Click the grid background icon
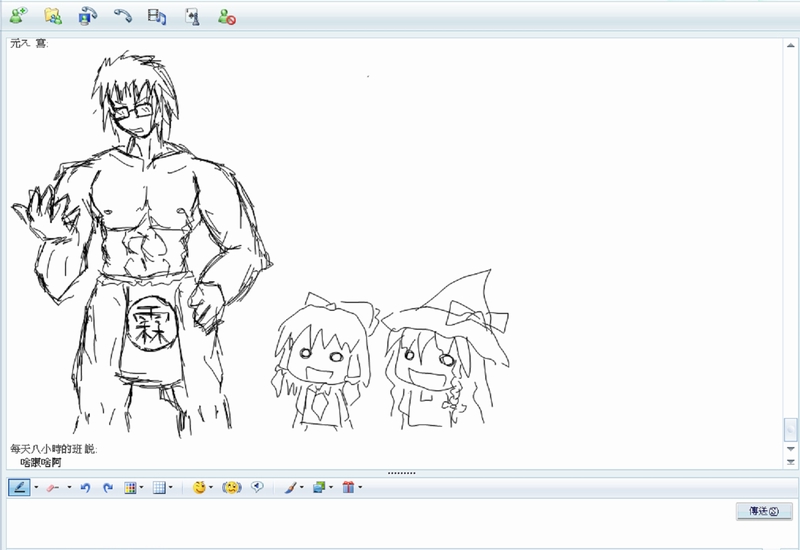Viewport: 800px width, 550px height. [x=159, y=488]
